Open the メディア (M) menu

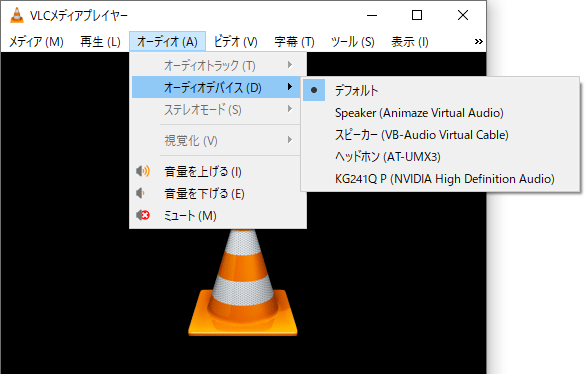[36, 41]
